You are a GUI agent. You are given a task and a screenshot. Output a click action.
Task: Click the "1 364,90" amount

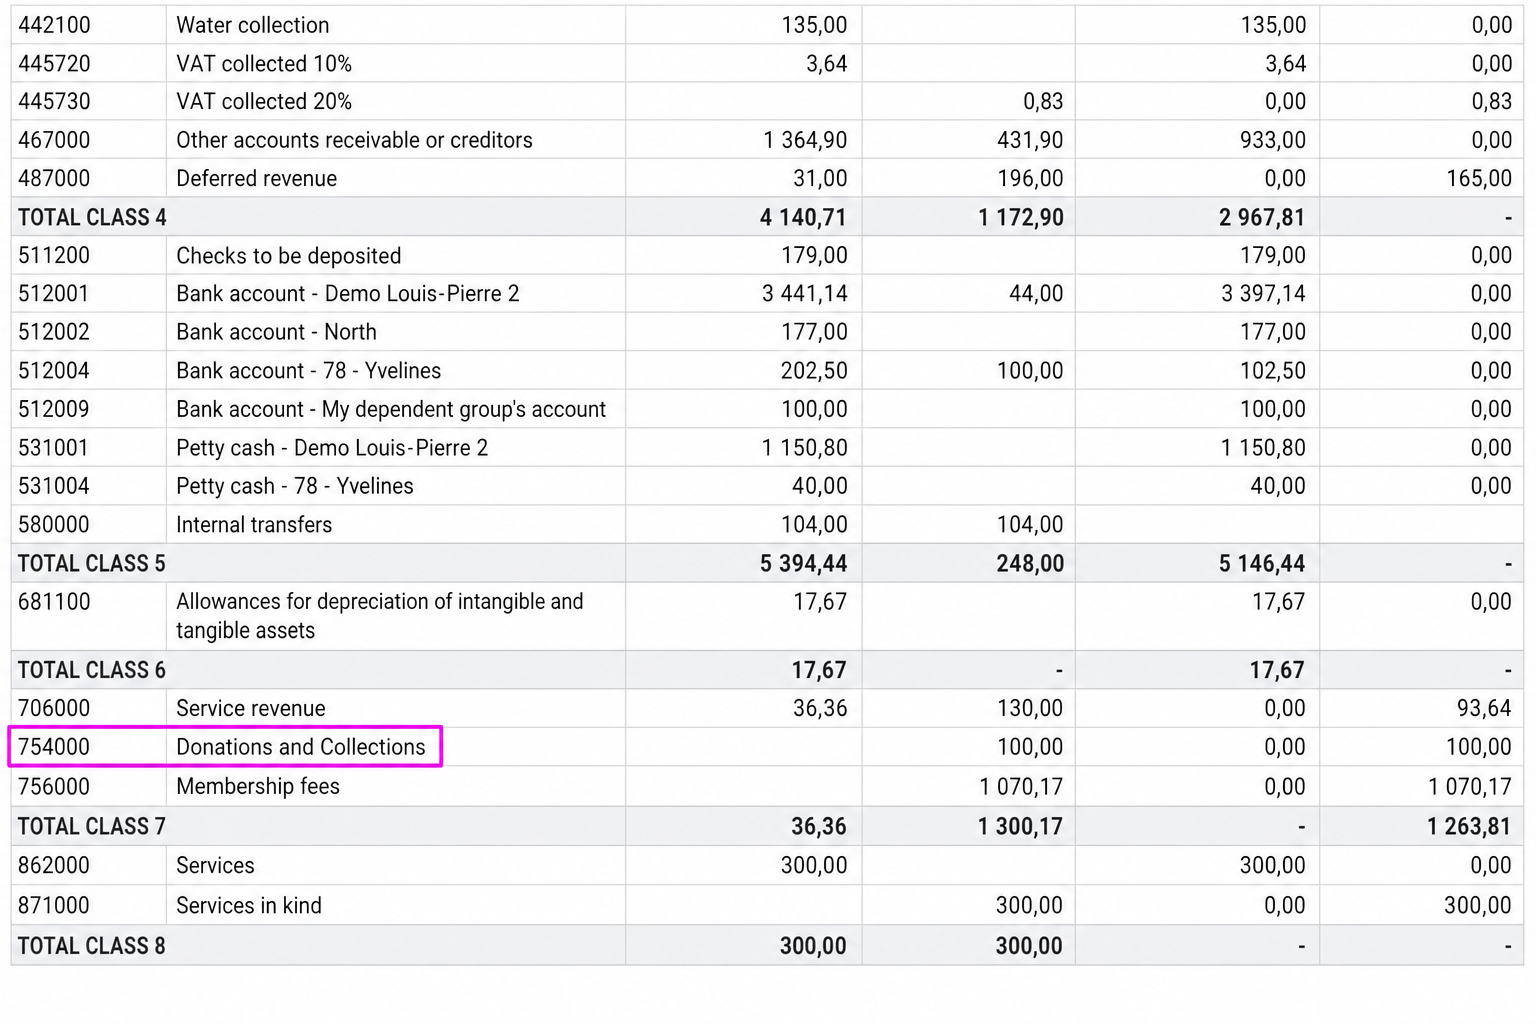pos(805,140)
